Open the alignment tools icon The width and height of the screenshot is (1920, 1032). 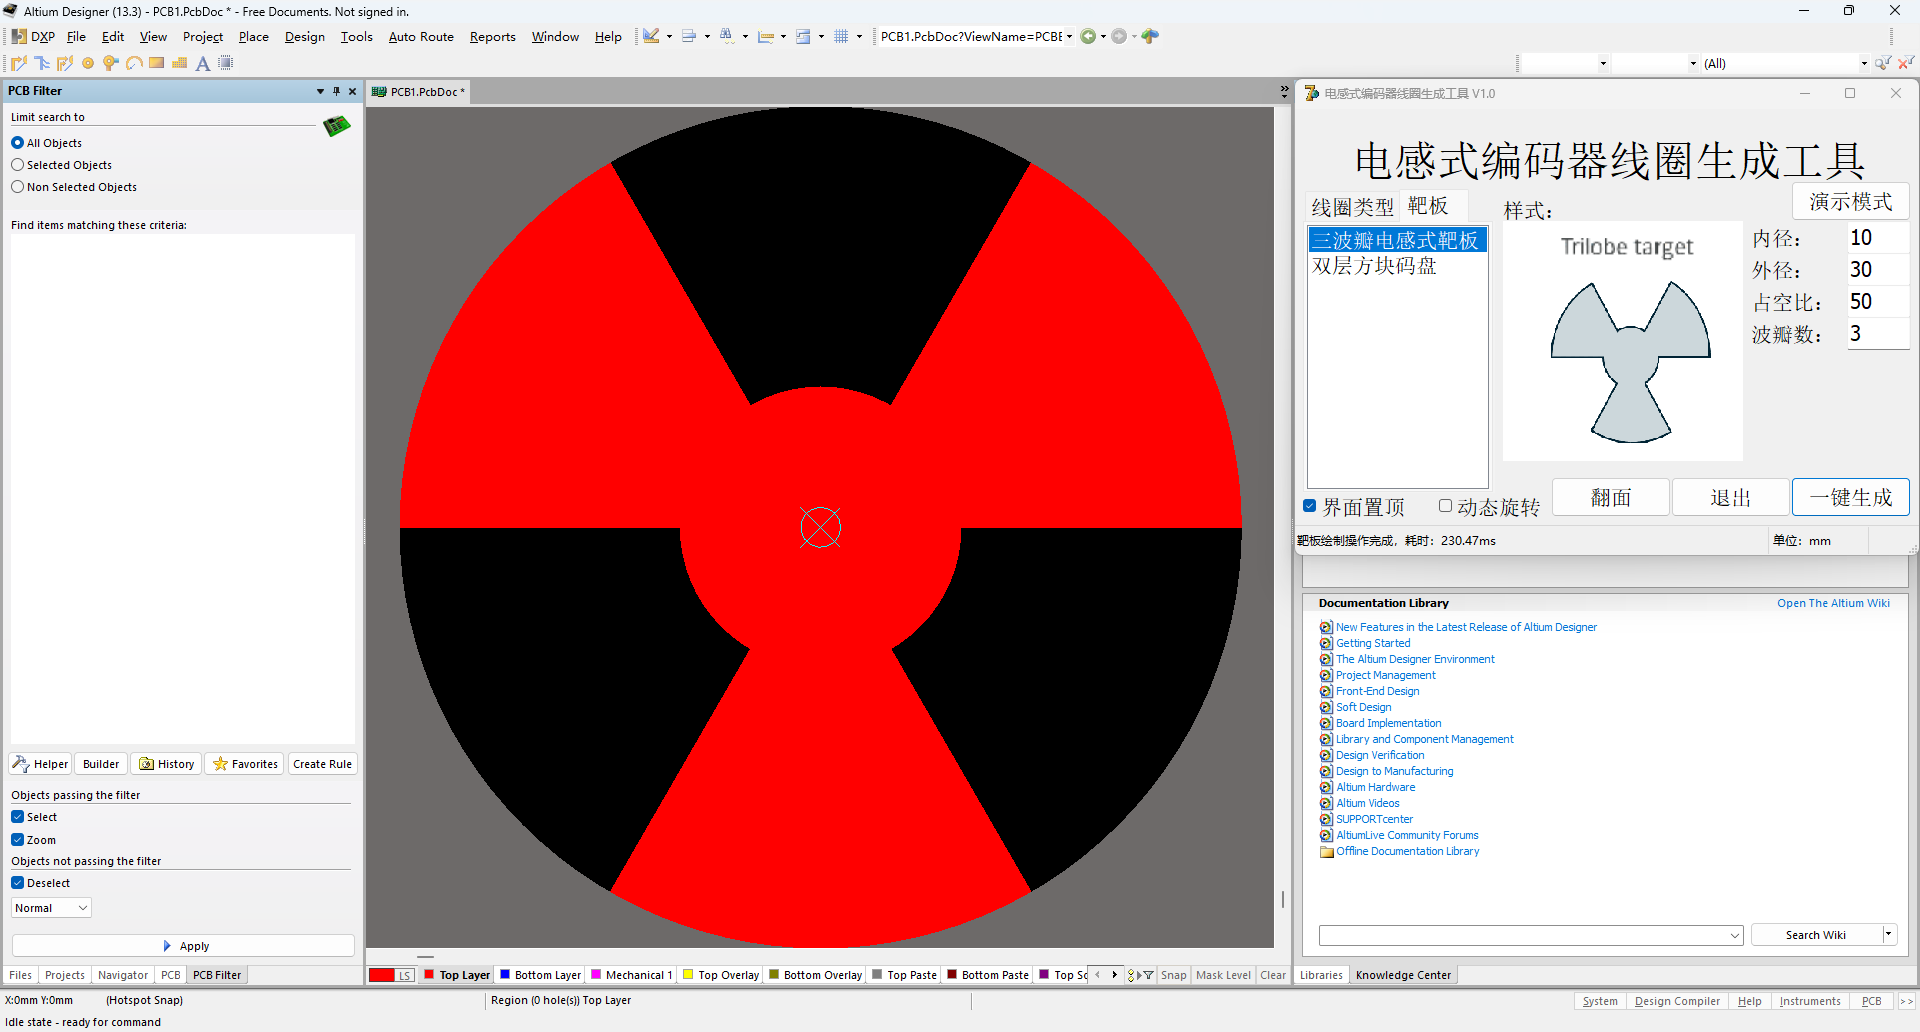pyautogui.click(x=689, y=36)
